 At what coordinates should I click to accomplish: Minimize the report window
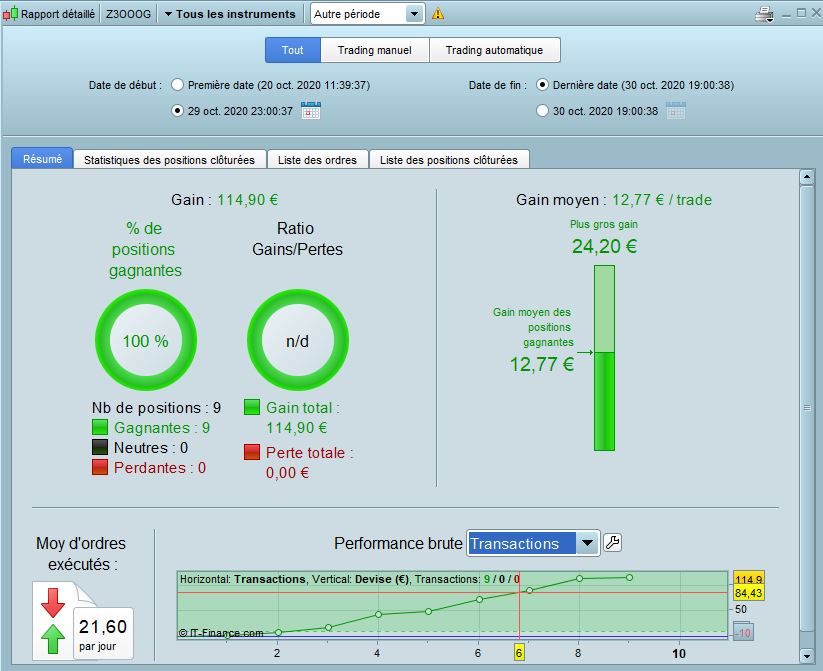[x=786, y=15]
